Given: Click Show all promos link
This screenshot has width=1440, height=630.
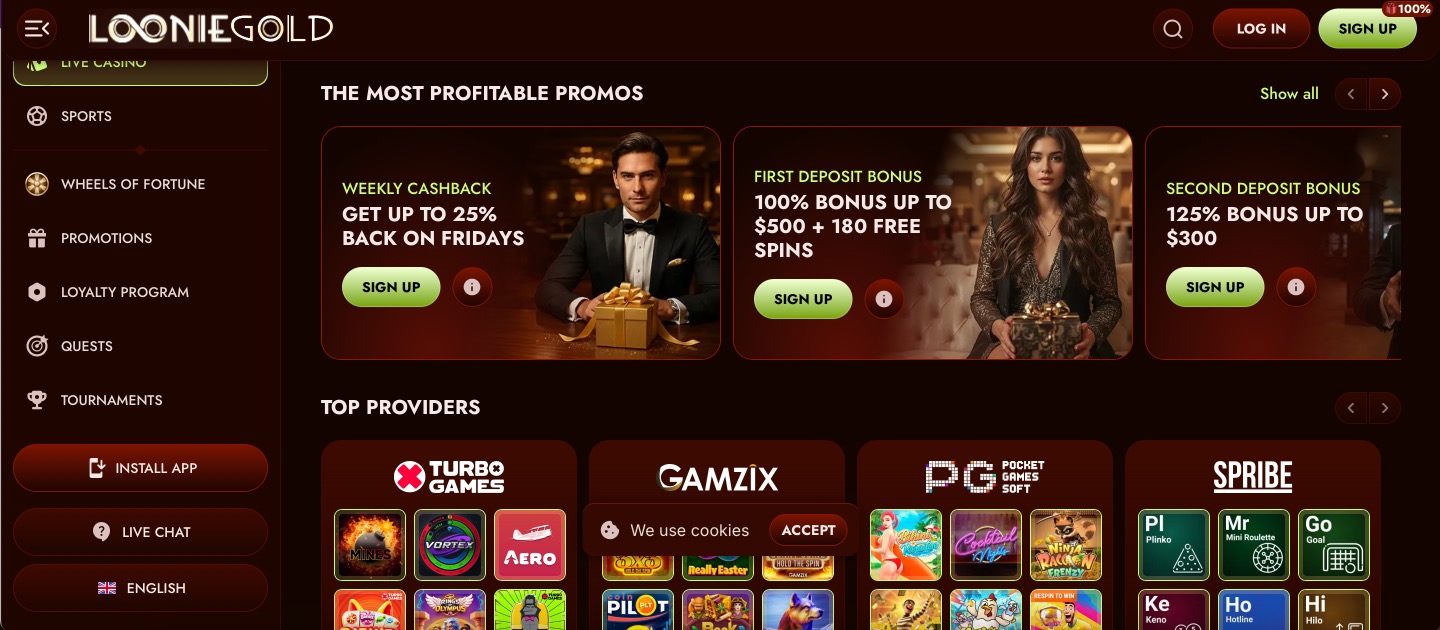Looking at the screenshot, I should tap(1289, 94).
